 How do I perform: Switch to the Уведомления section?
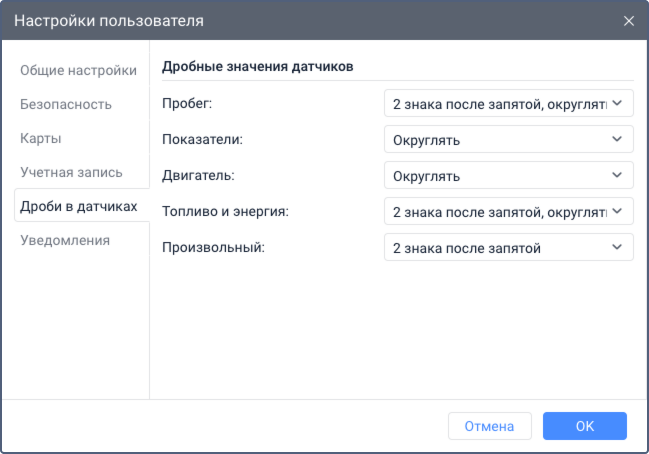pos(65,240)
